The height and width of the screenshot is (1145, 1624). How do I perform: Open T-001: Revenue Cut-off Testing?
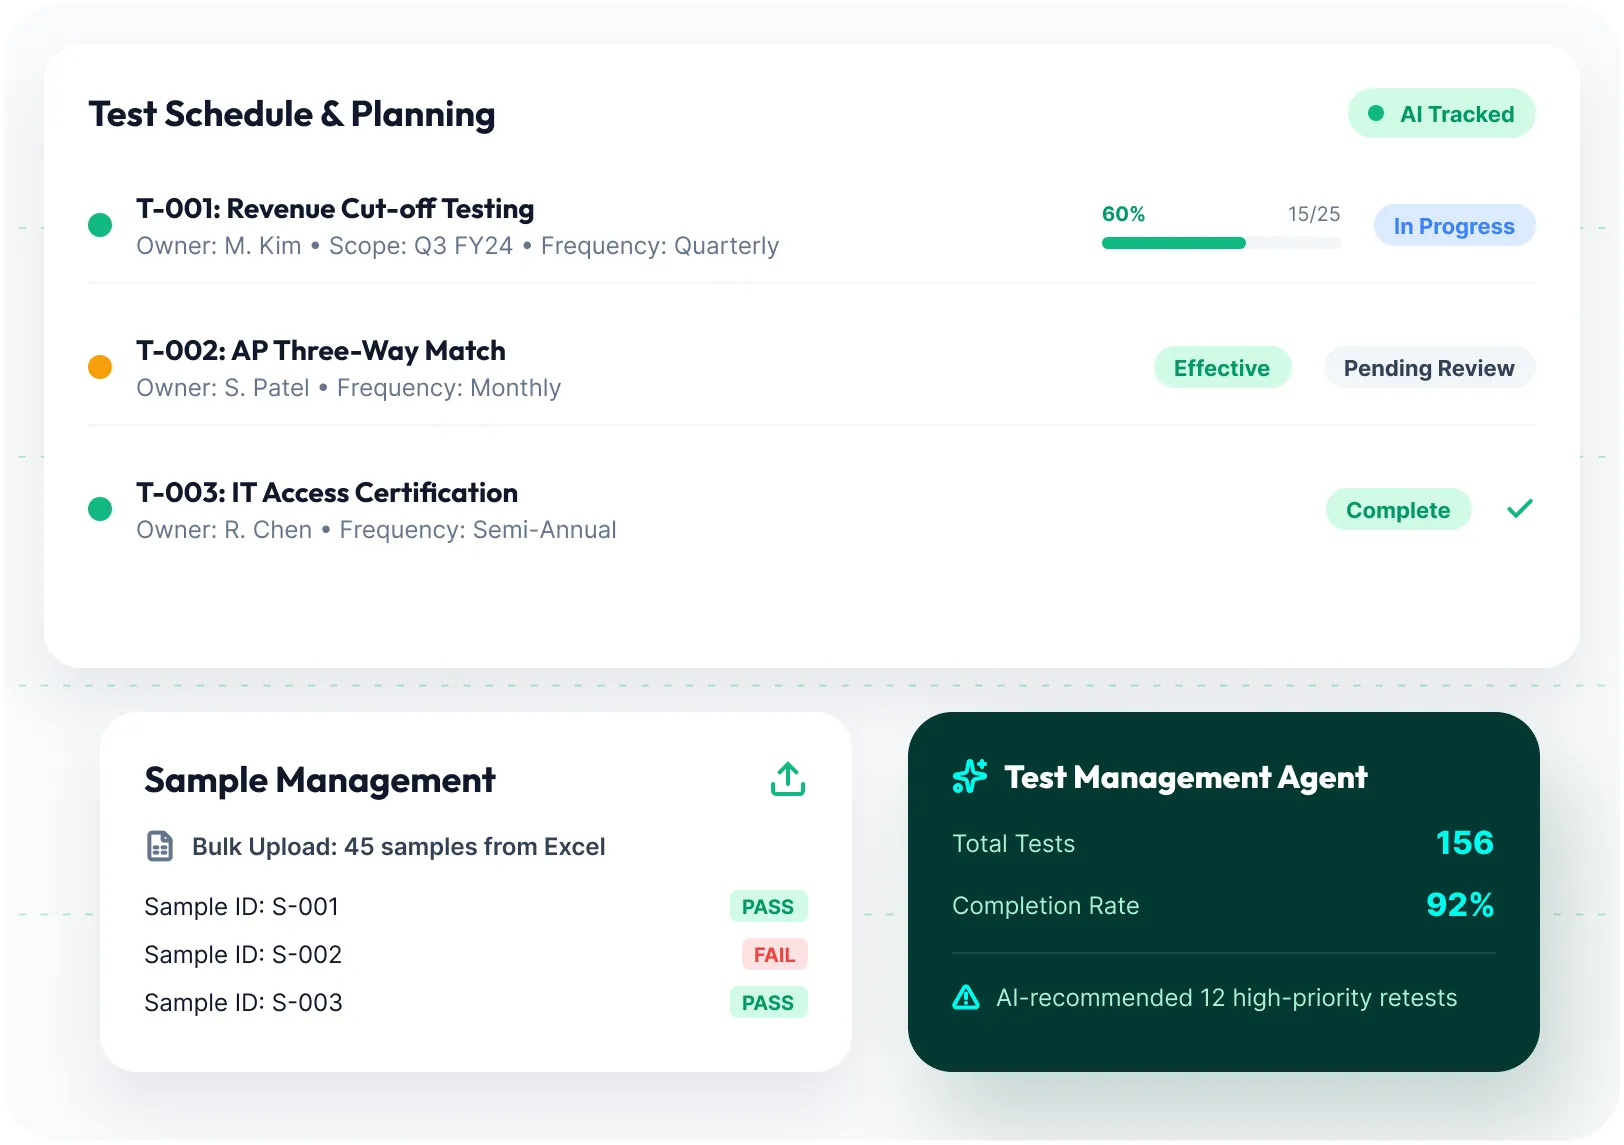[x=335, y=208]
